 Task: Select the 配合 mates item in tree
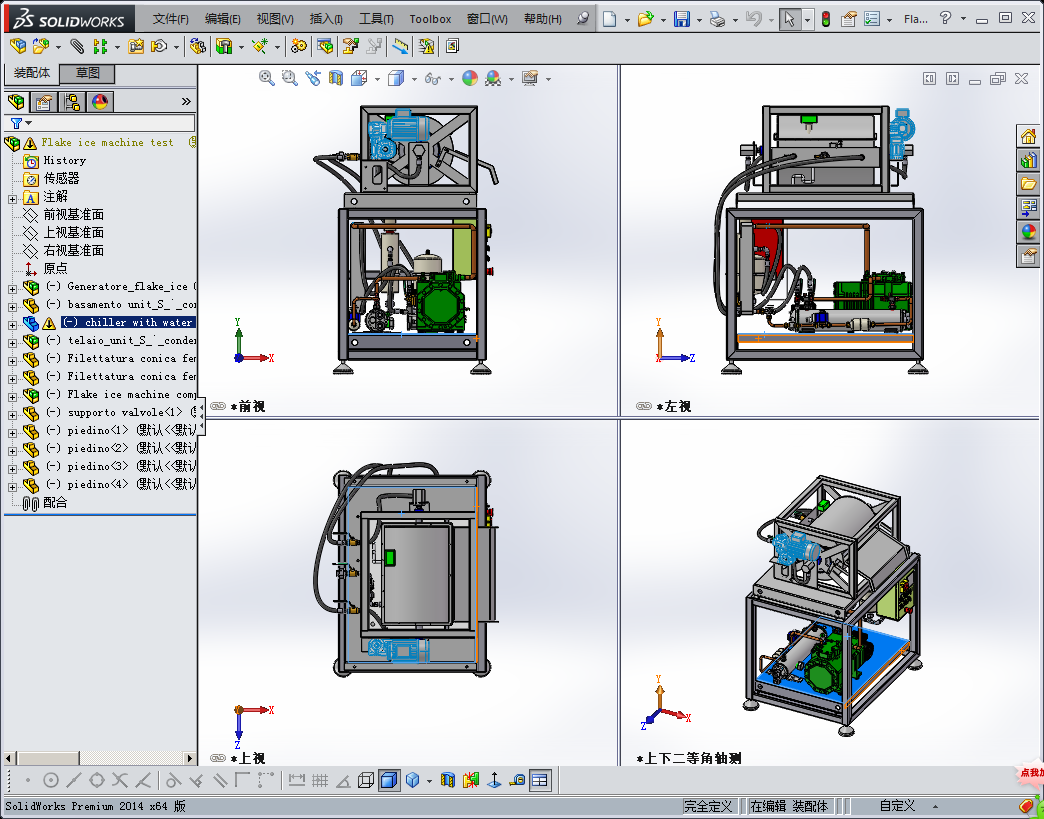pos(55,503)
